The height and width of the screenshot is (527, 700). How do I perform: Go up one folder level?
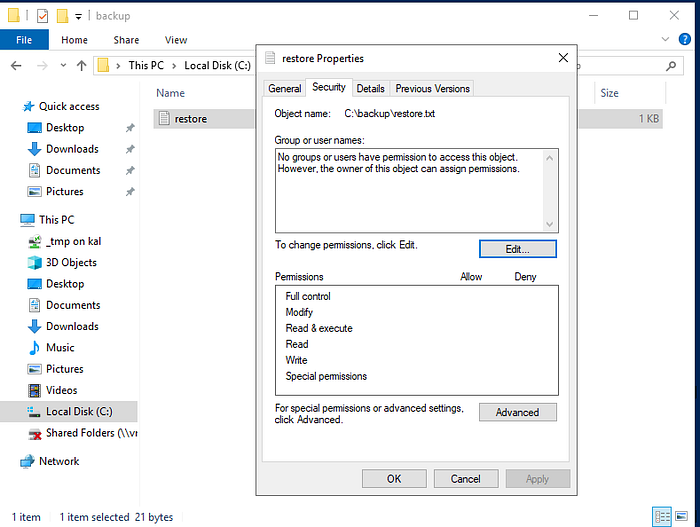(x=81, y=66)
